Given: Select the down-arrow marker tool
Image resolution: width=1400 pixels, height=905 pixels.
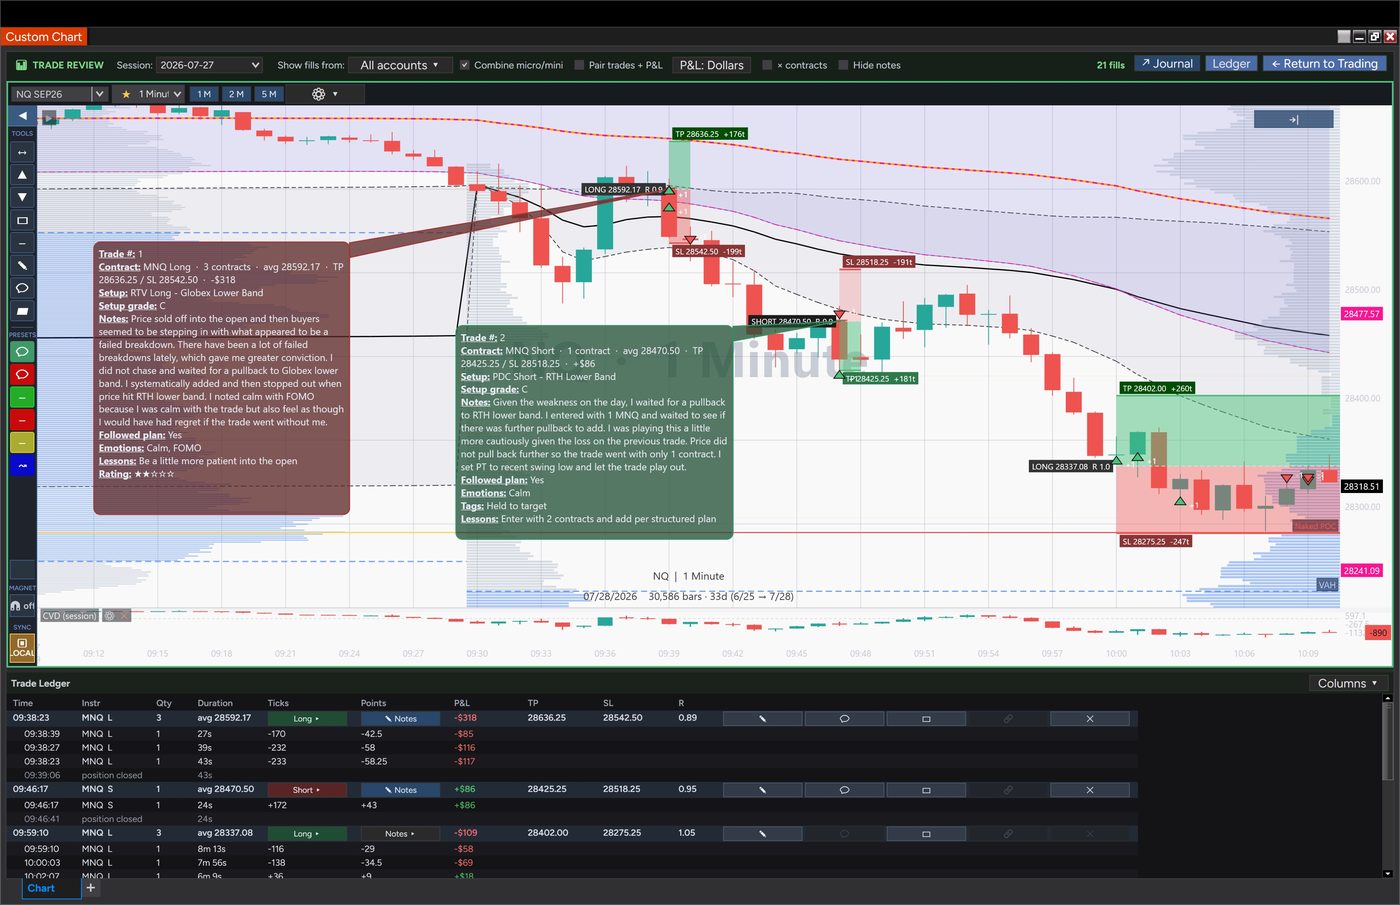Looking at the screenshot, I should pyautogui.click(x=22, y=197).
